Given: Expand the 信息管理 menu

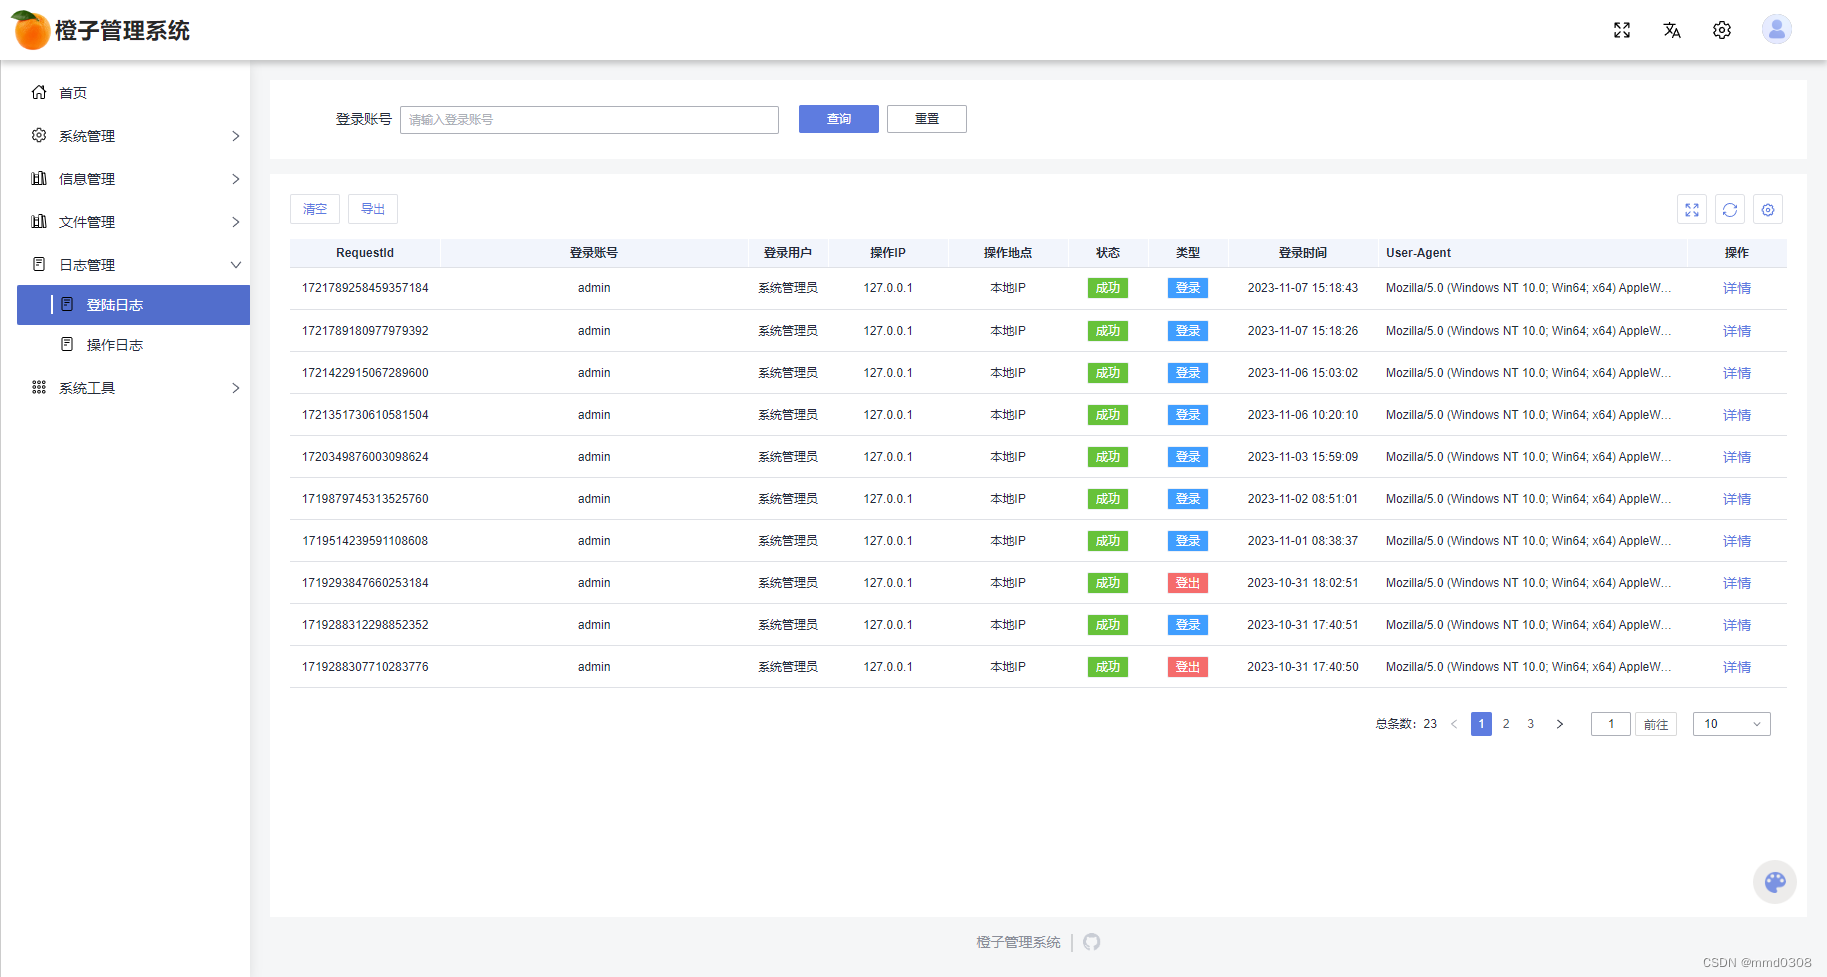Looking at the screenshot, I should pyautogui.click(x=236, y=179).
